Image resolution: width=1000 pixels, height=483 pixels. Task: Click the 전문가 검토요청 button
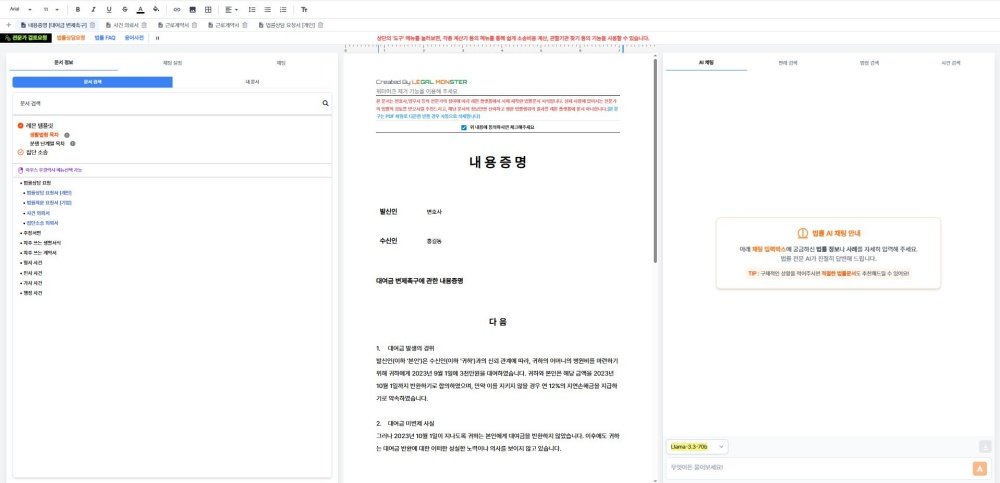(26, 37)
